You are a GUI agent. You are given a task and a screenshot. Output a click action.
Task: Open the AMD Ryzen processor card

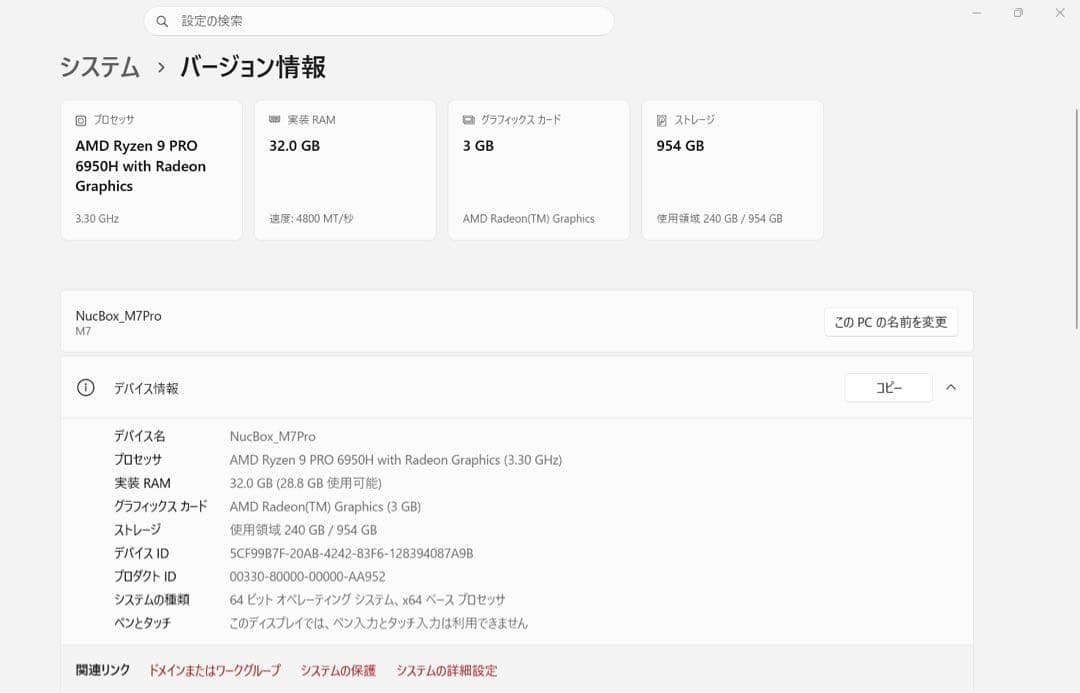coord(152,170)
